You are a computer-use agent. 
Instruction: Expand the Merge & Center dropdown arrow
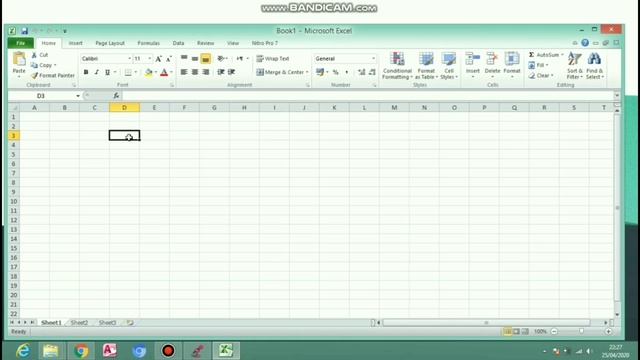coord(307,72)
